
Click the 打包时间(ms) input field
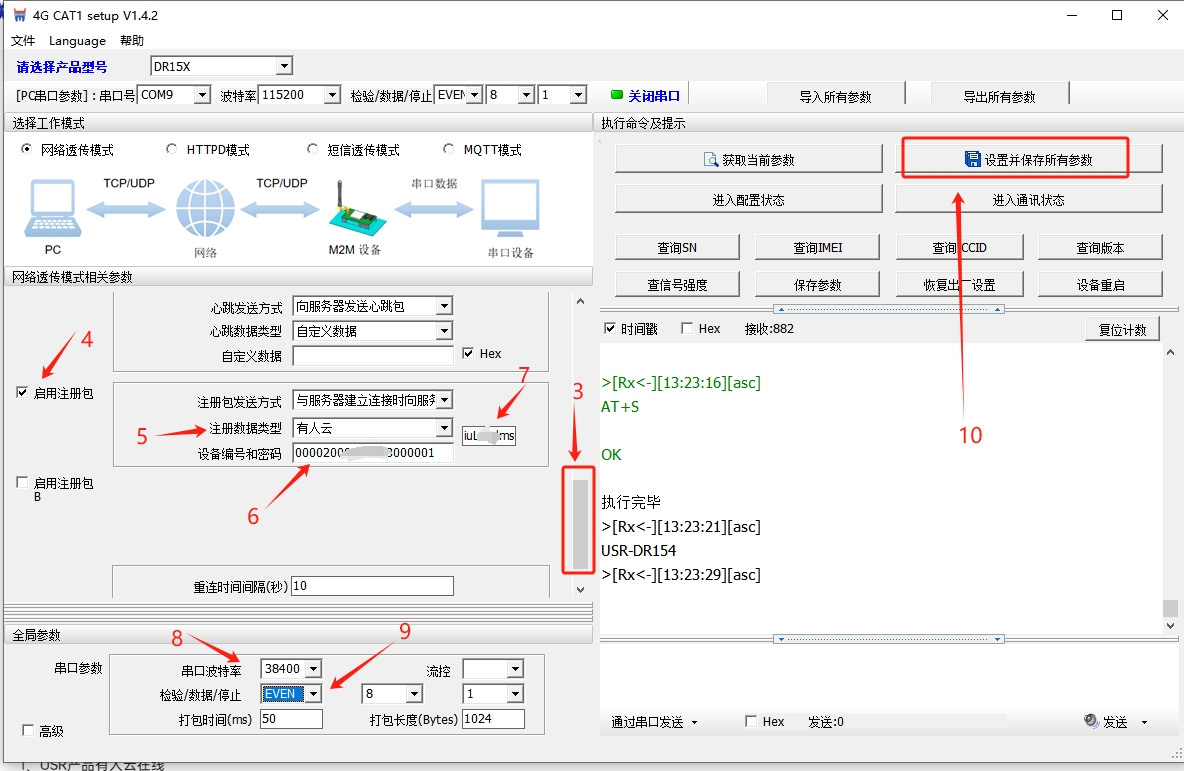click(x=291, y=719)
